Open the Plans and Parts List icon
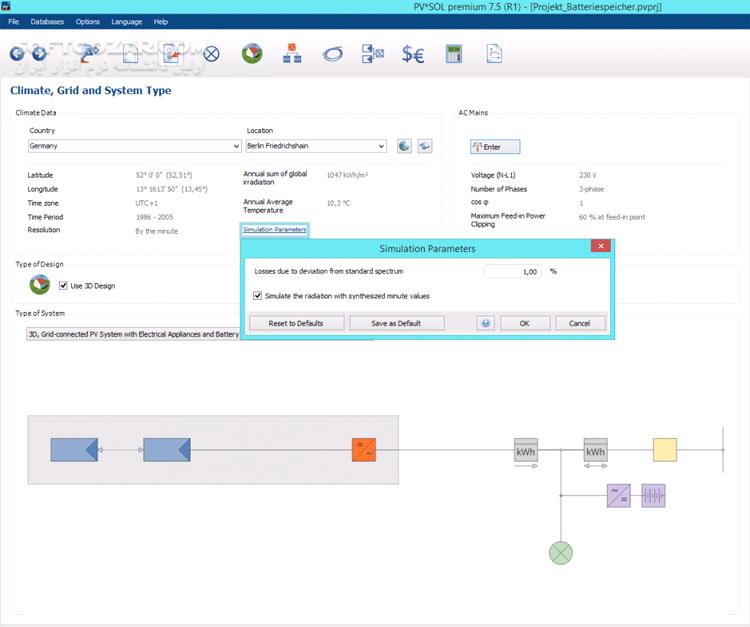The image size is (750, 627). (373, 54)
